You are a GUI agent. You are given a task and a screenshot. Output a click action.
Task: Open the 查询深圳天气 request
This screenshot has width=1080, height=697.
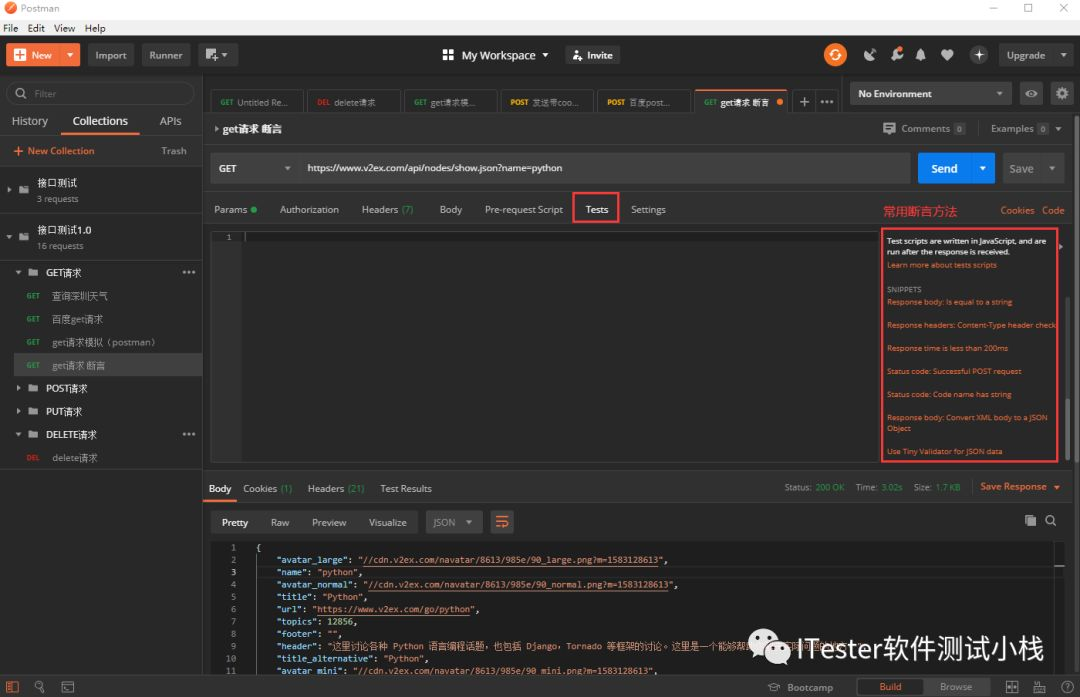click(79, 296)
